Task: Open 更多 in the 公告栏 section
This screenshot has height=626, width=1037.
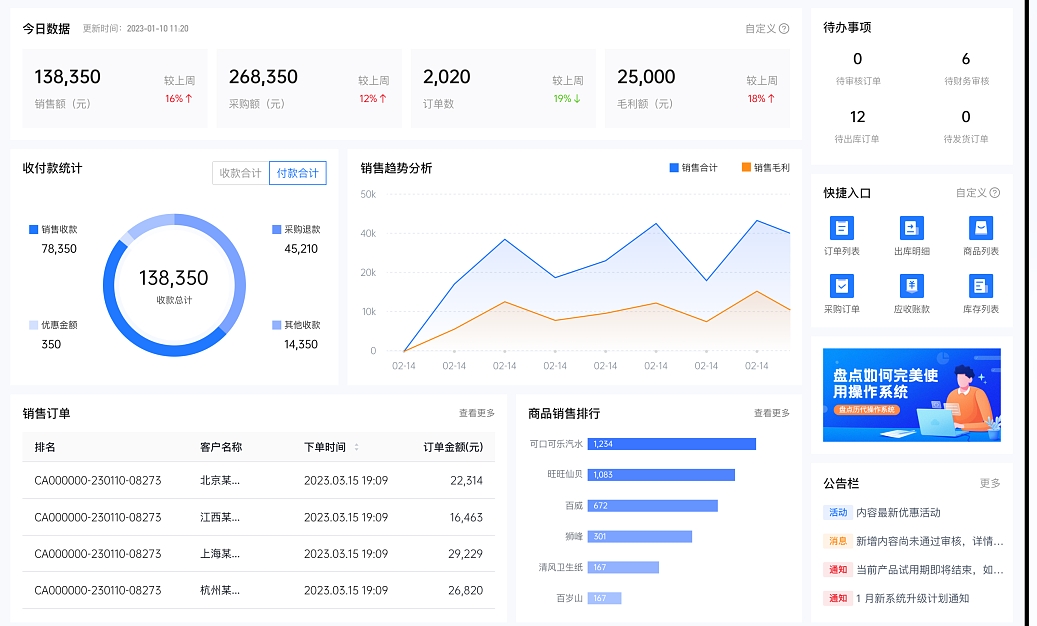Action: [x=992, y=481]
